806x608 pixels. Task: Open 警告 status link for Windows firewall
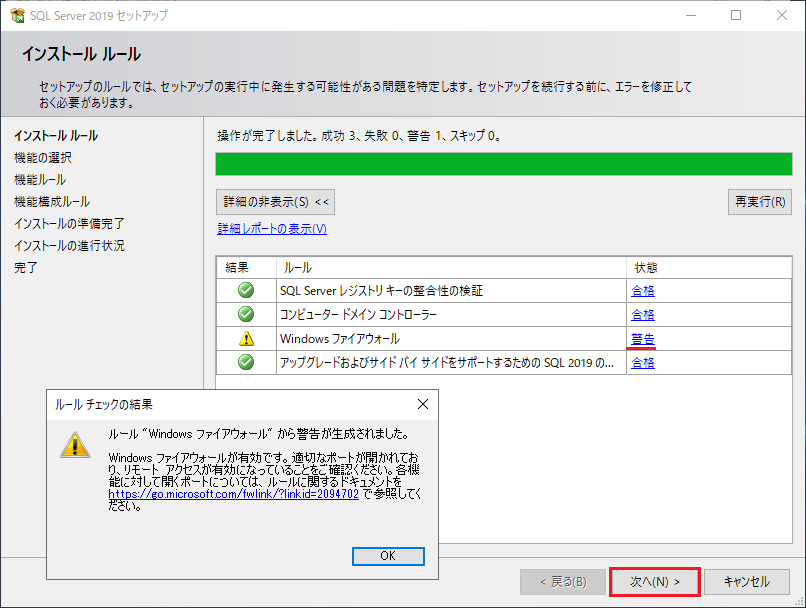pyautogui.click(x=643, y=339)
